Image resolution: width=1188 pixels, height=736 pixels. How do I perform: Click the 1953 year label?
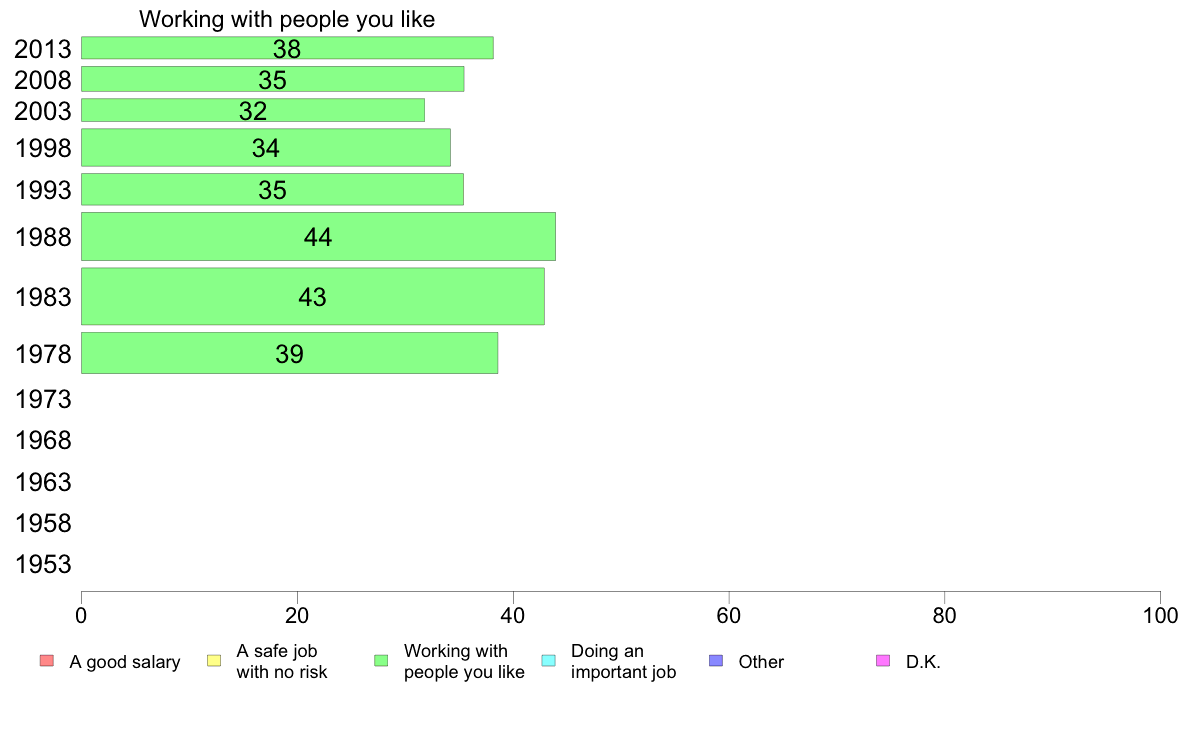(x=43, y=565)
